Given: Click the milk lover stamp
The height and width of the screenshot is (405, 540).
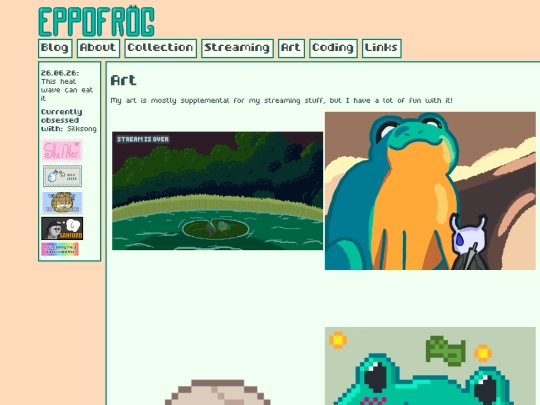Looking at the screenshot, I should (x=62, y=176).
